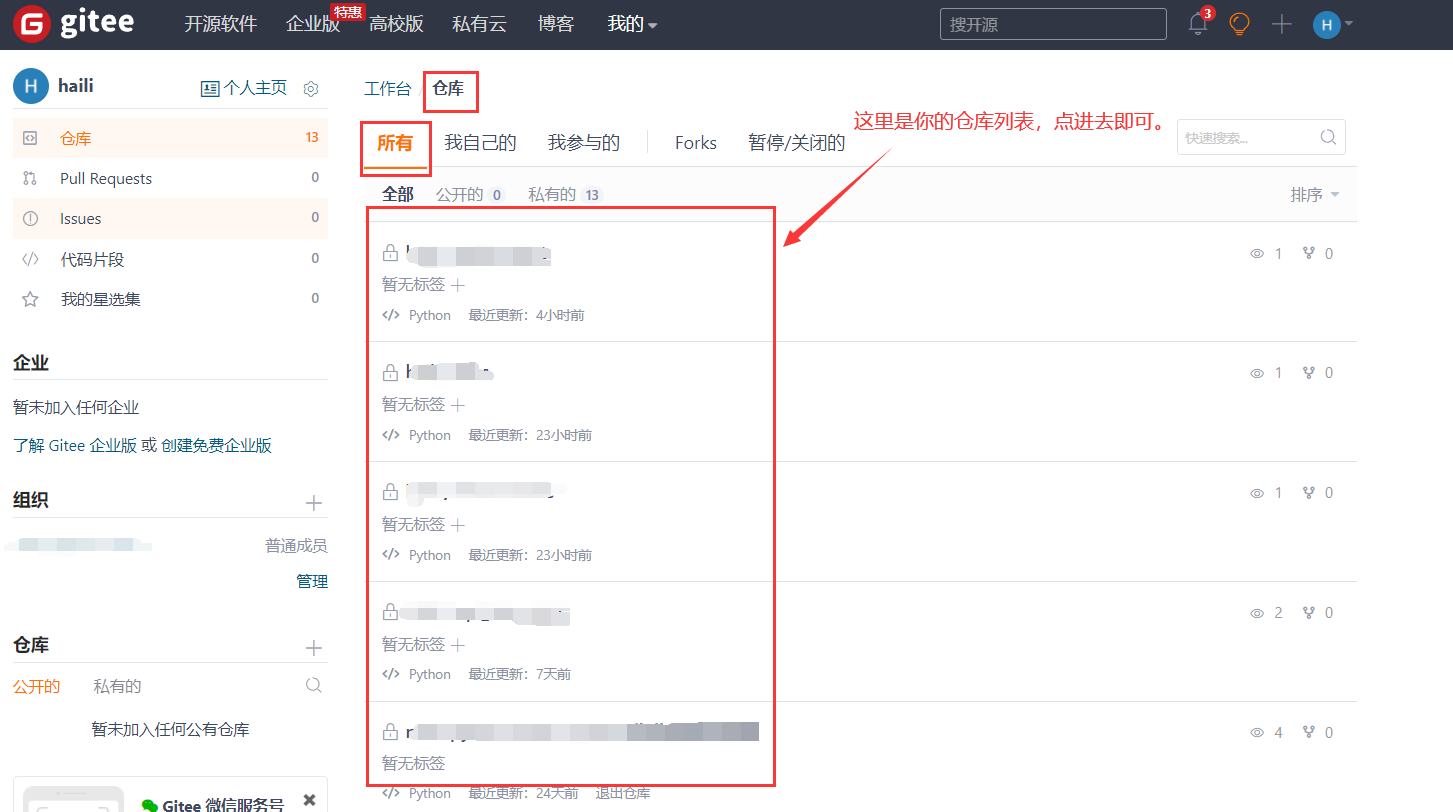
Task: Click the Gitee logo in header
Action: 73,24
